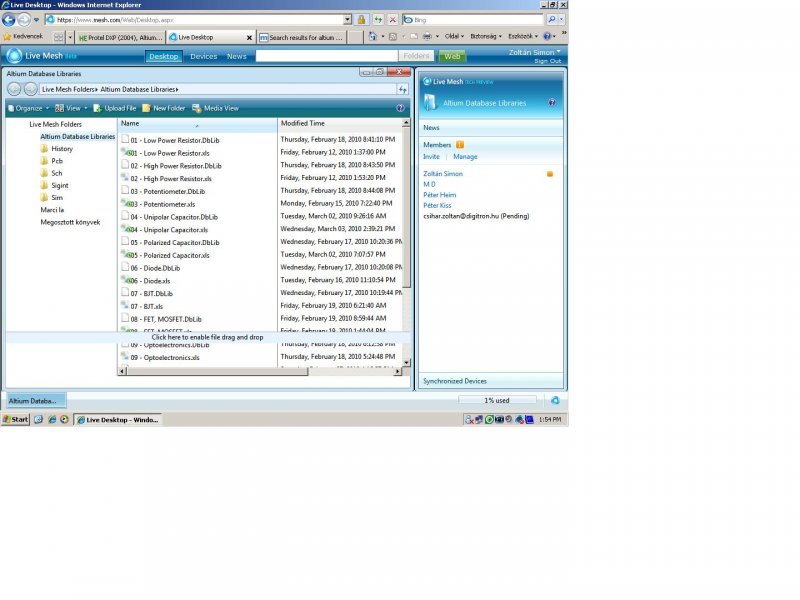This screenshot has width=800, height=600.
Task: Open the Quick Tabs list dropdown arrow
Action: click(x=70, y=37)
